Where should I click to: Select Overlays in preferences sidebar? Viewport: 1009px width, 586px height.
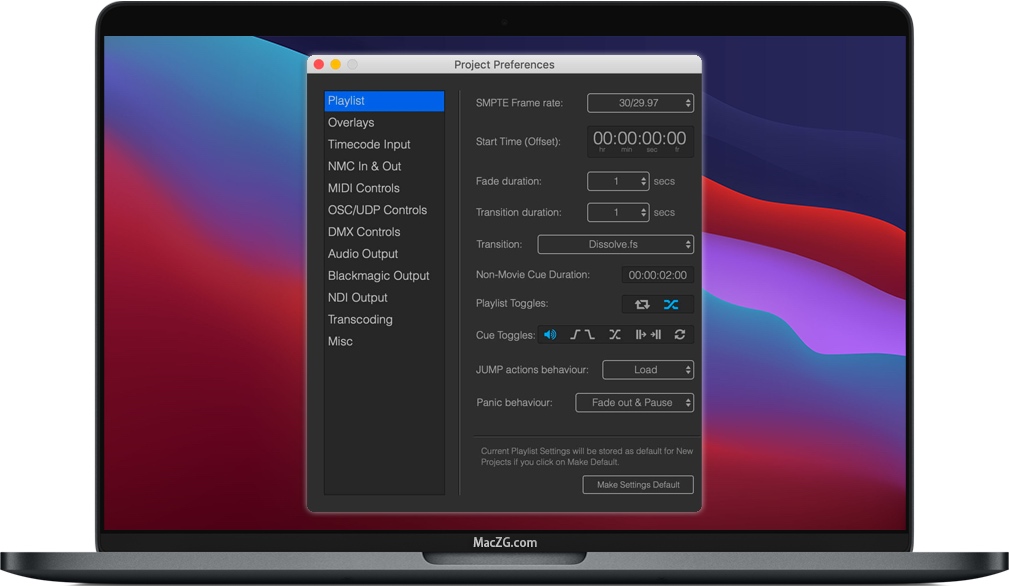(x=351, y=123)
